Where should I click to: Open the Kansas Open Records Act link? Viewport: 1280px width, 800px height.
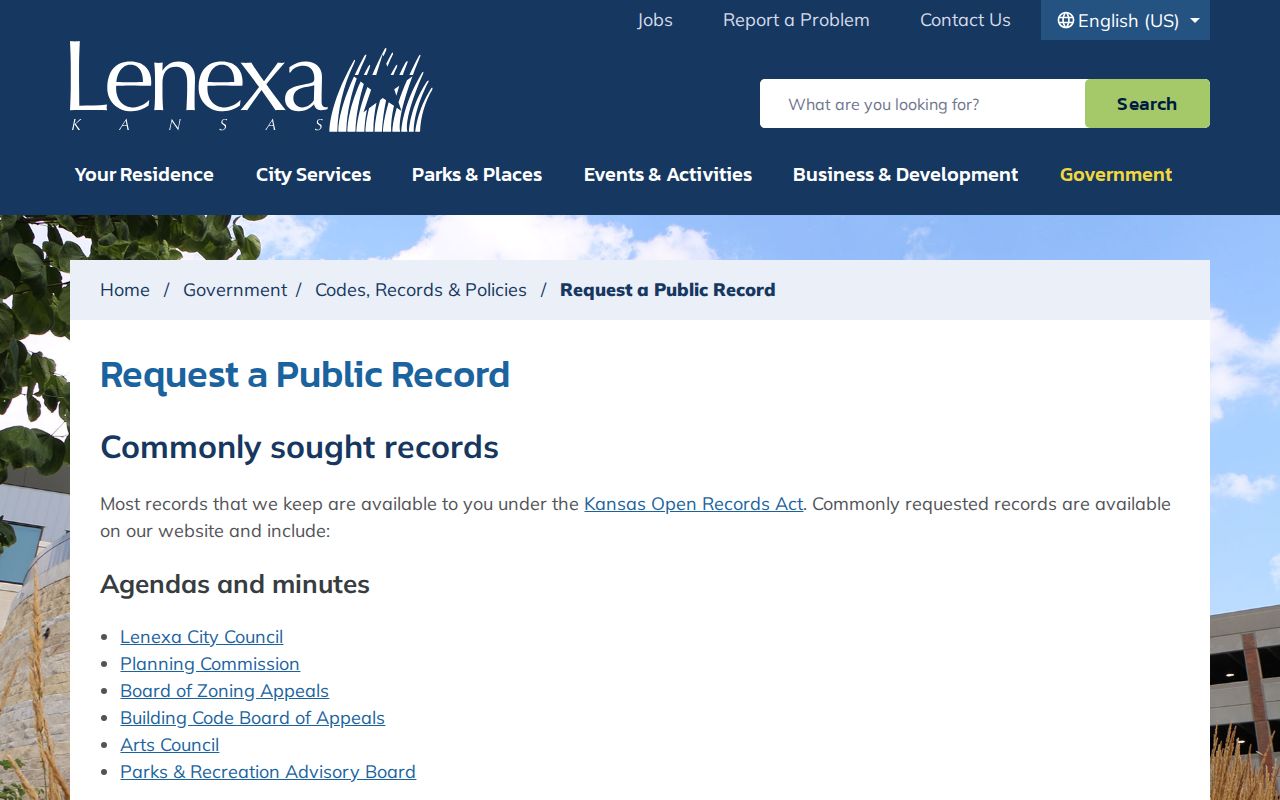coord(694,504)
